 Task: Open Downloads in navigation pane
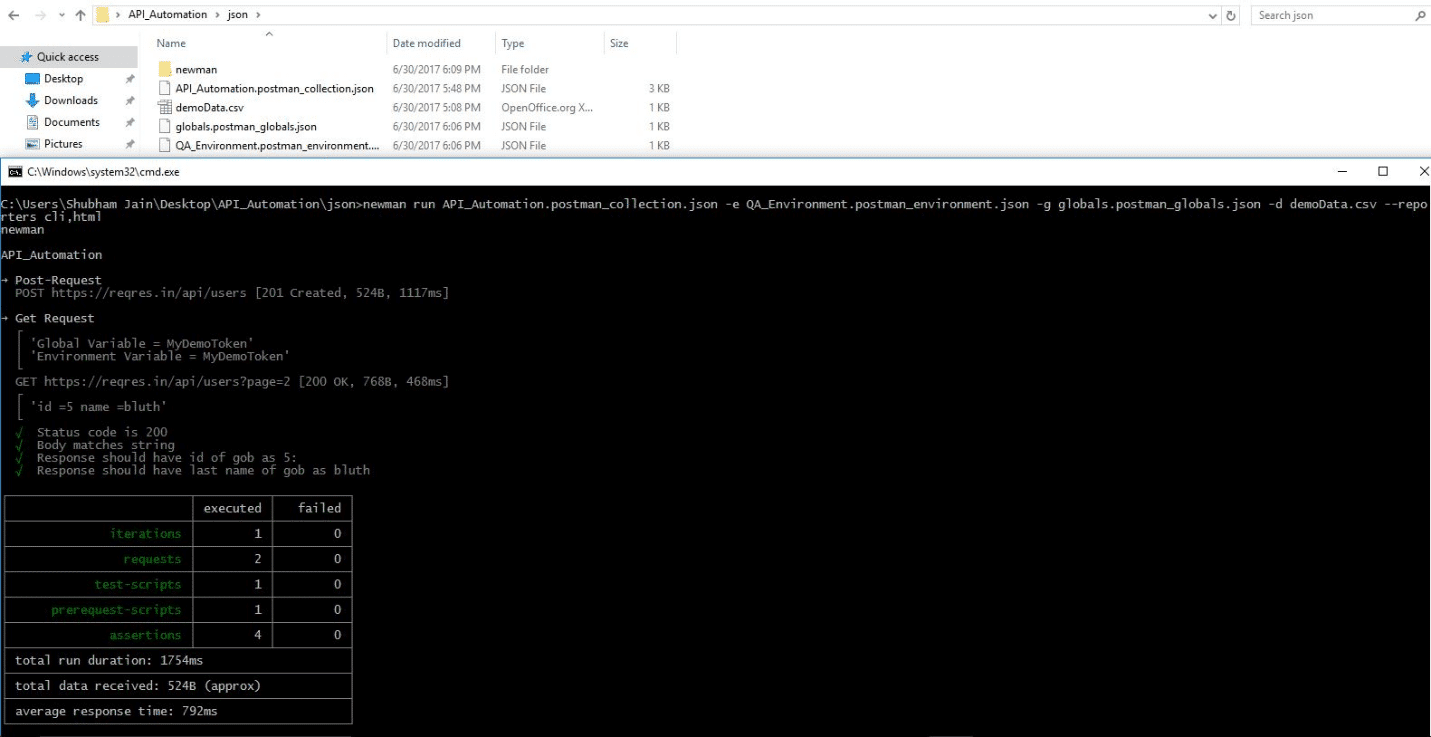(x=70, y=100)
